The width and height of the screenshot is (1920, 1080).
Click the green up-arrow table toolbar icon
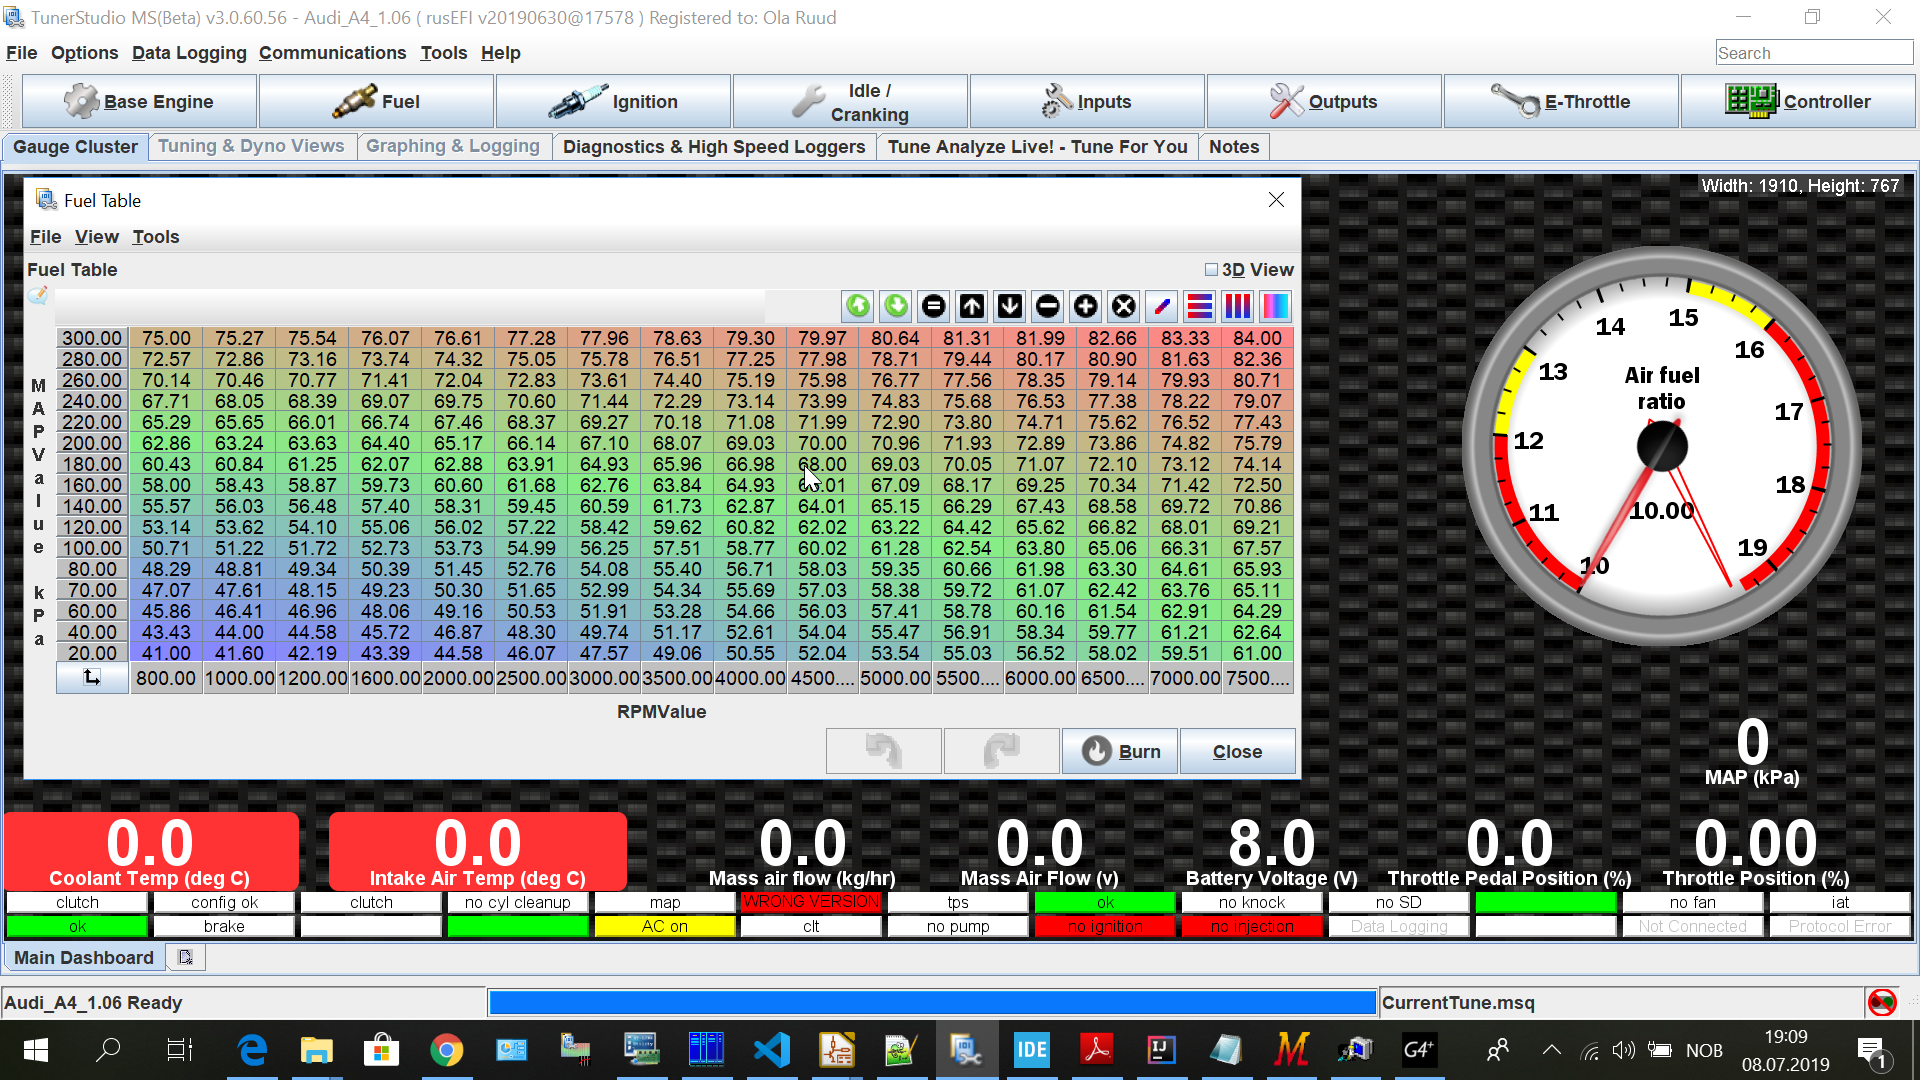pyautogui.click(x=858, y=306)
